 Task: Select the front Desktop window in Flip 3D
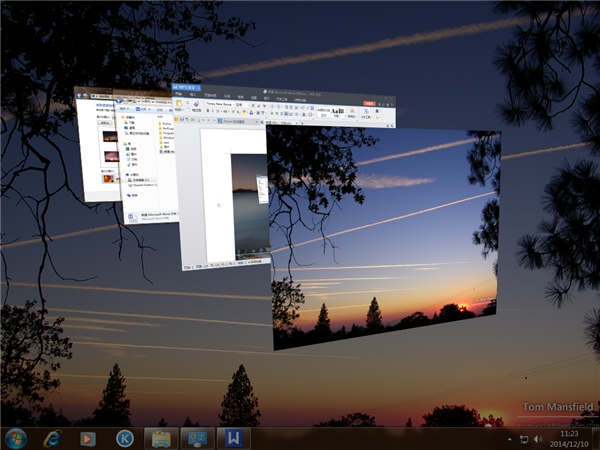[x=384, y=237]
